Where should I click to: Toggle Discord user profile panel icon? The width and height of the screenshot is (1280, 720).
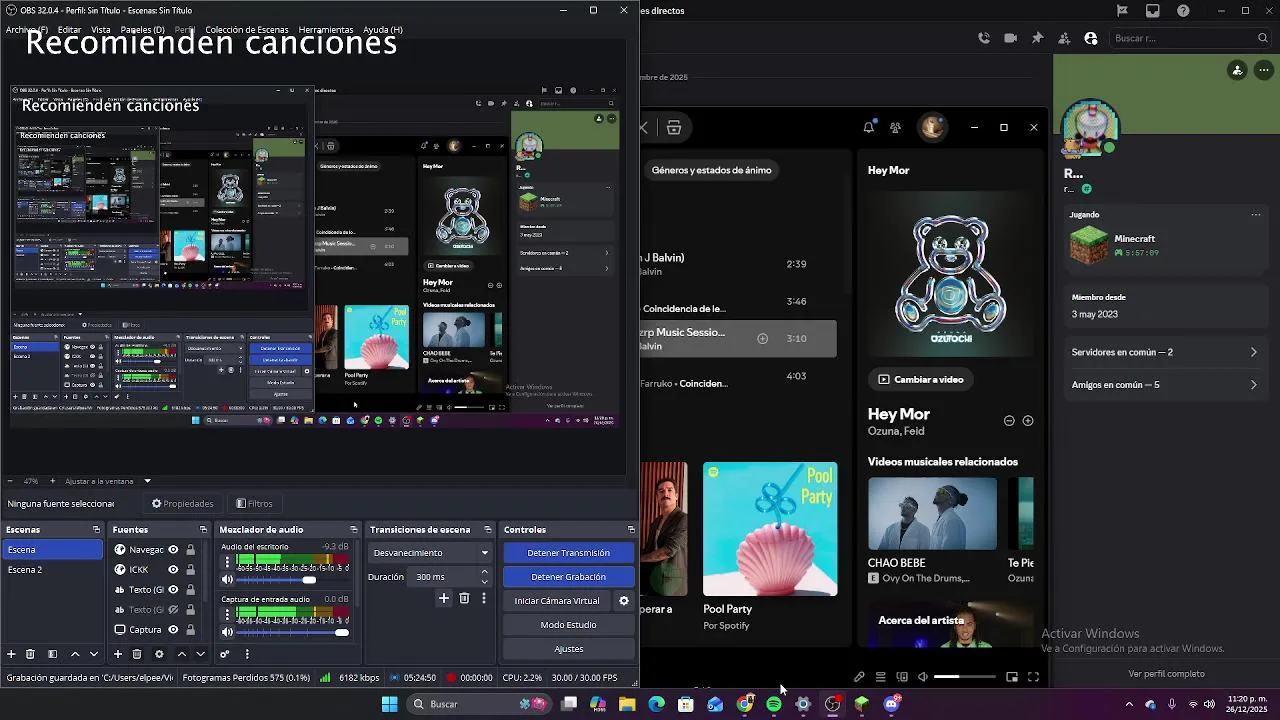click(x=1090, y=38)
